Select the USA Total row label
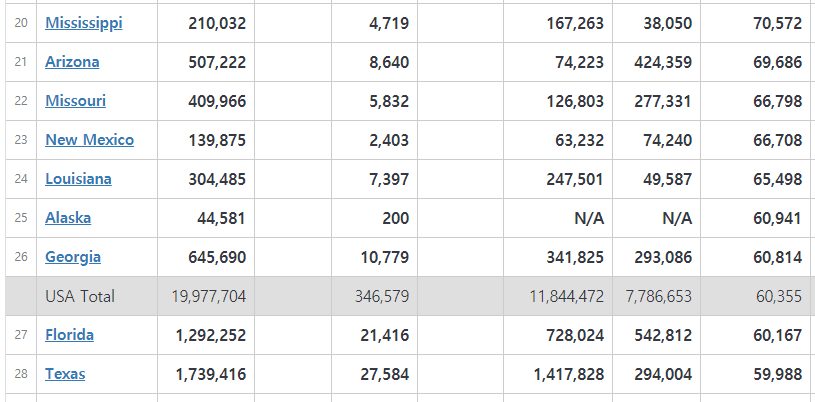 point(80,296)
